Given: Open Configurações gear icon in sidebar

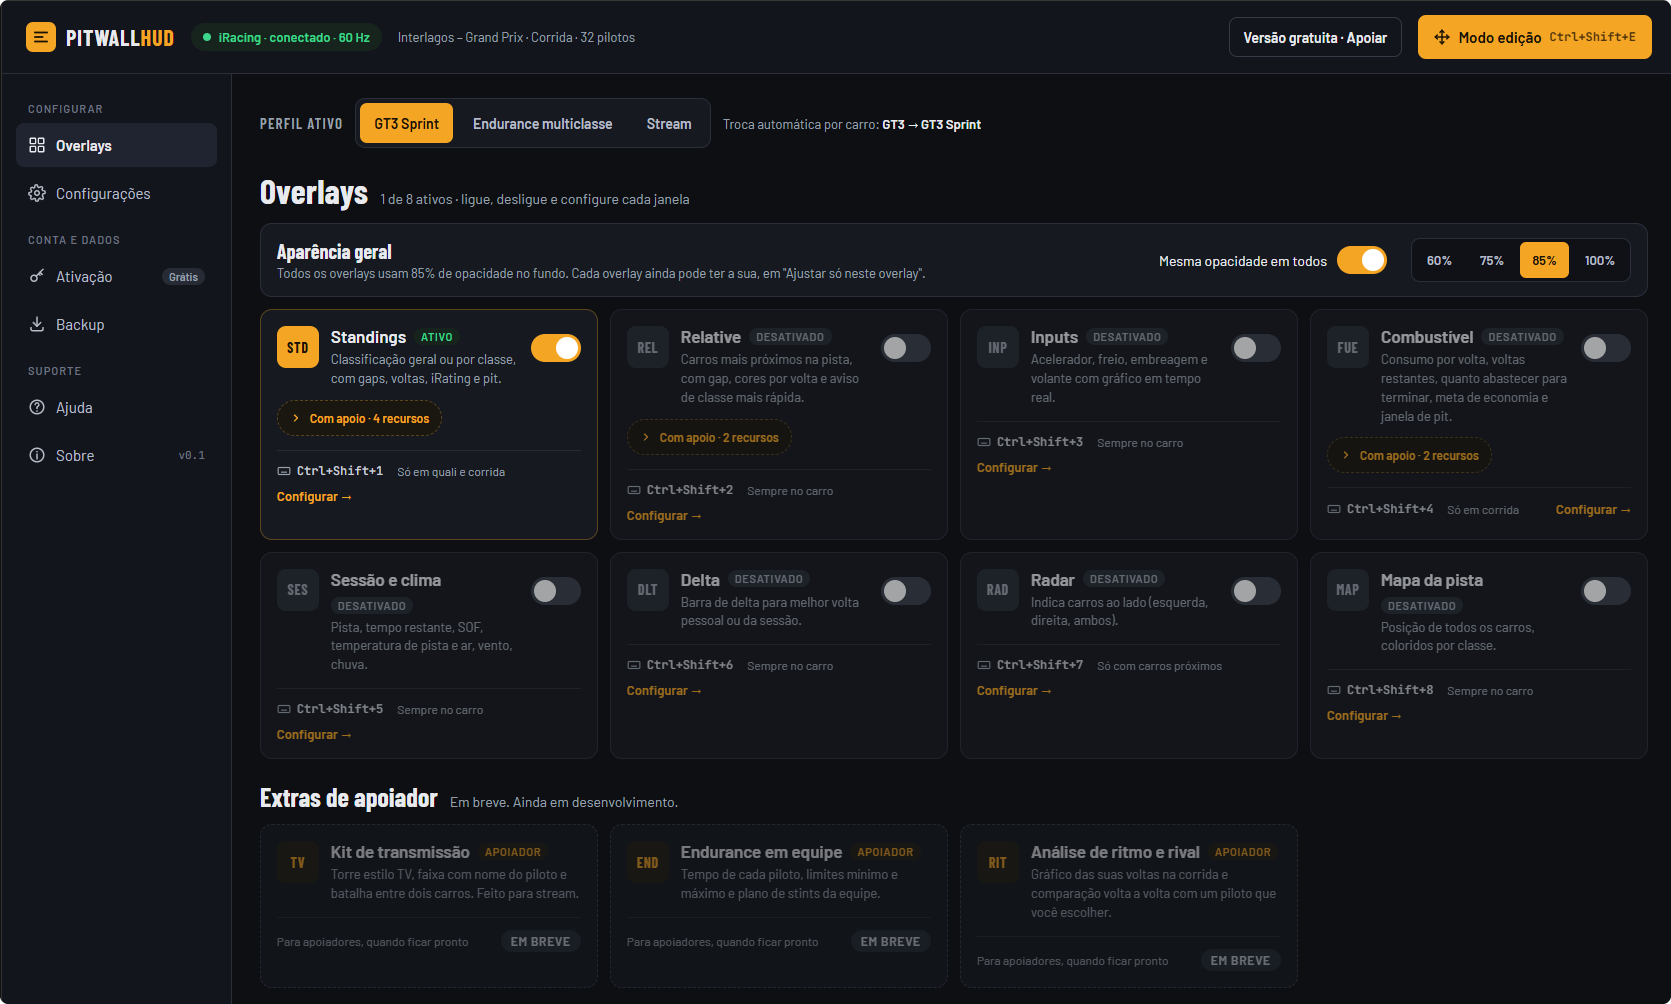Looking at the screenshot, I should point(37,193).
